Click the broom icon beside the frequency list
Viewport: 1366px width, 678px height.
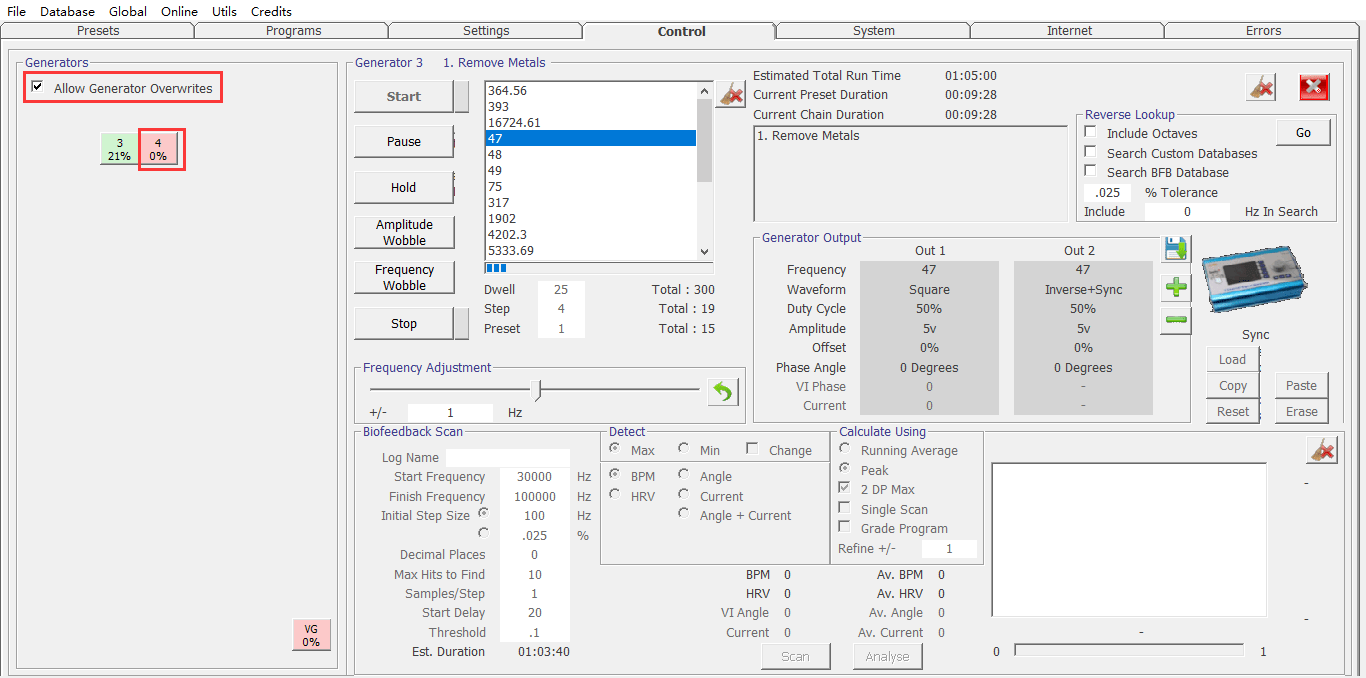pos(731,94)
